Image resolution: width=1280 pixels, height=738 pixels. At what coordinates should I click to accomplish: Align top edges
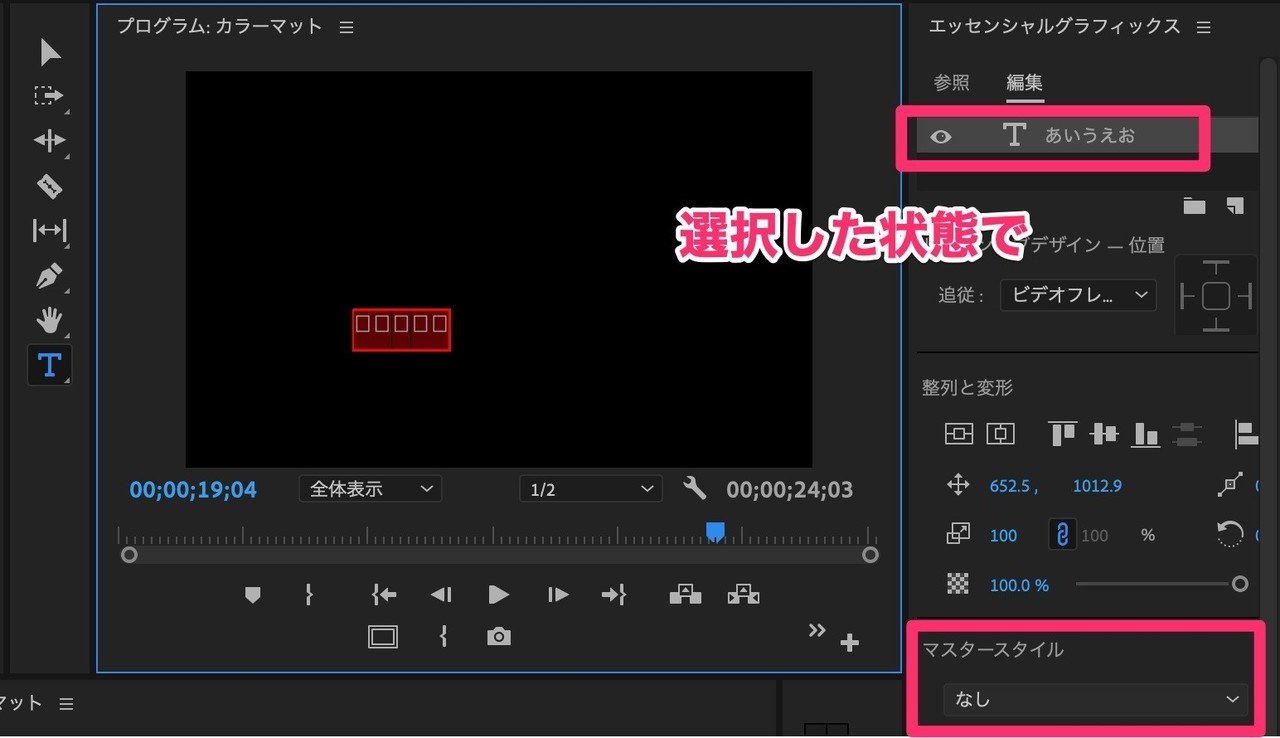[1062, 434]
